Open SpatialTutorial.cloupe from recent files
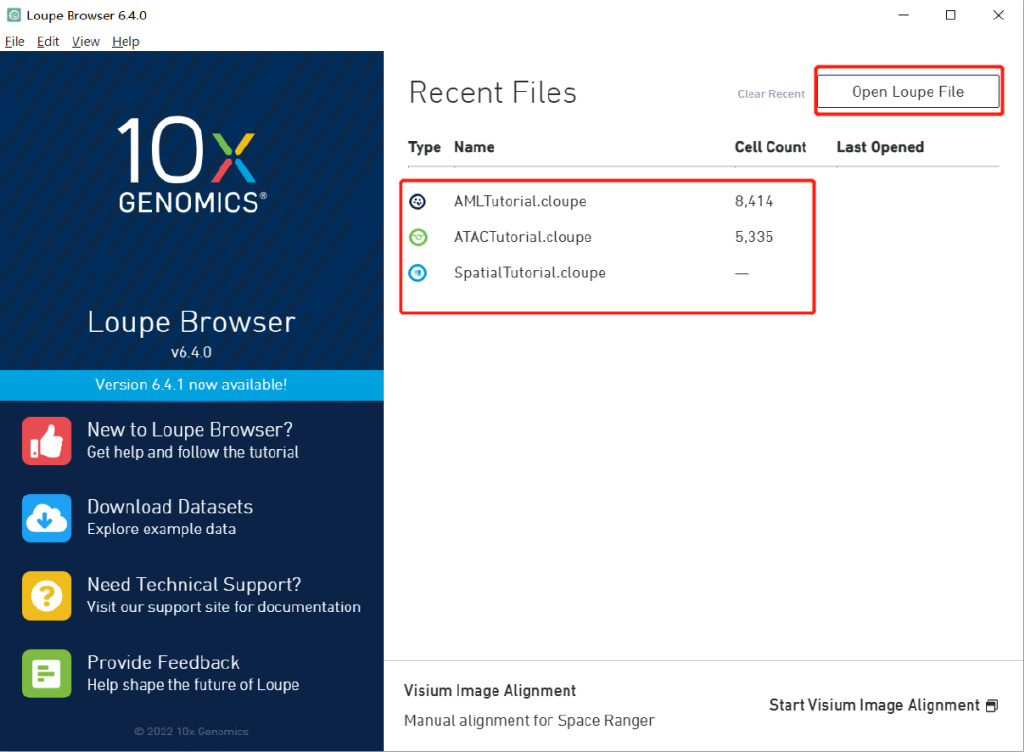This screenshot has height=752, width=1024. (x=529, y=272)
